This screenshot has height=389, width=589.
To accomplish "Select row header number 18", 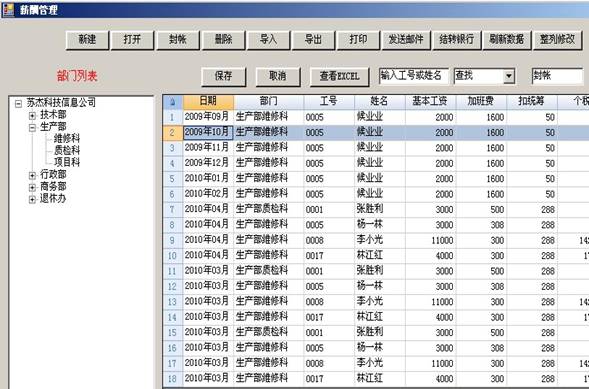I will pyautogui.click(x=173, y=378).
